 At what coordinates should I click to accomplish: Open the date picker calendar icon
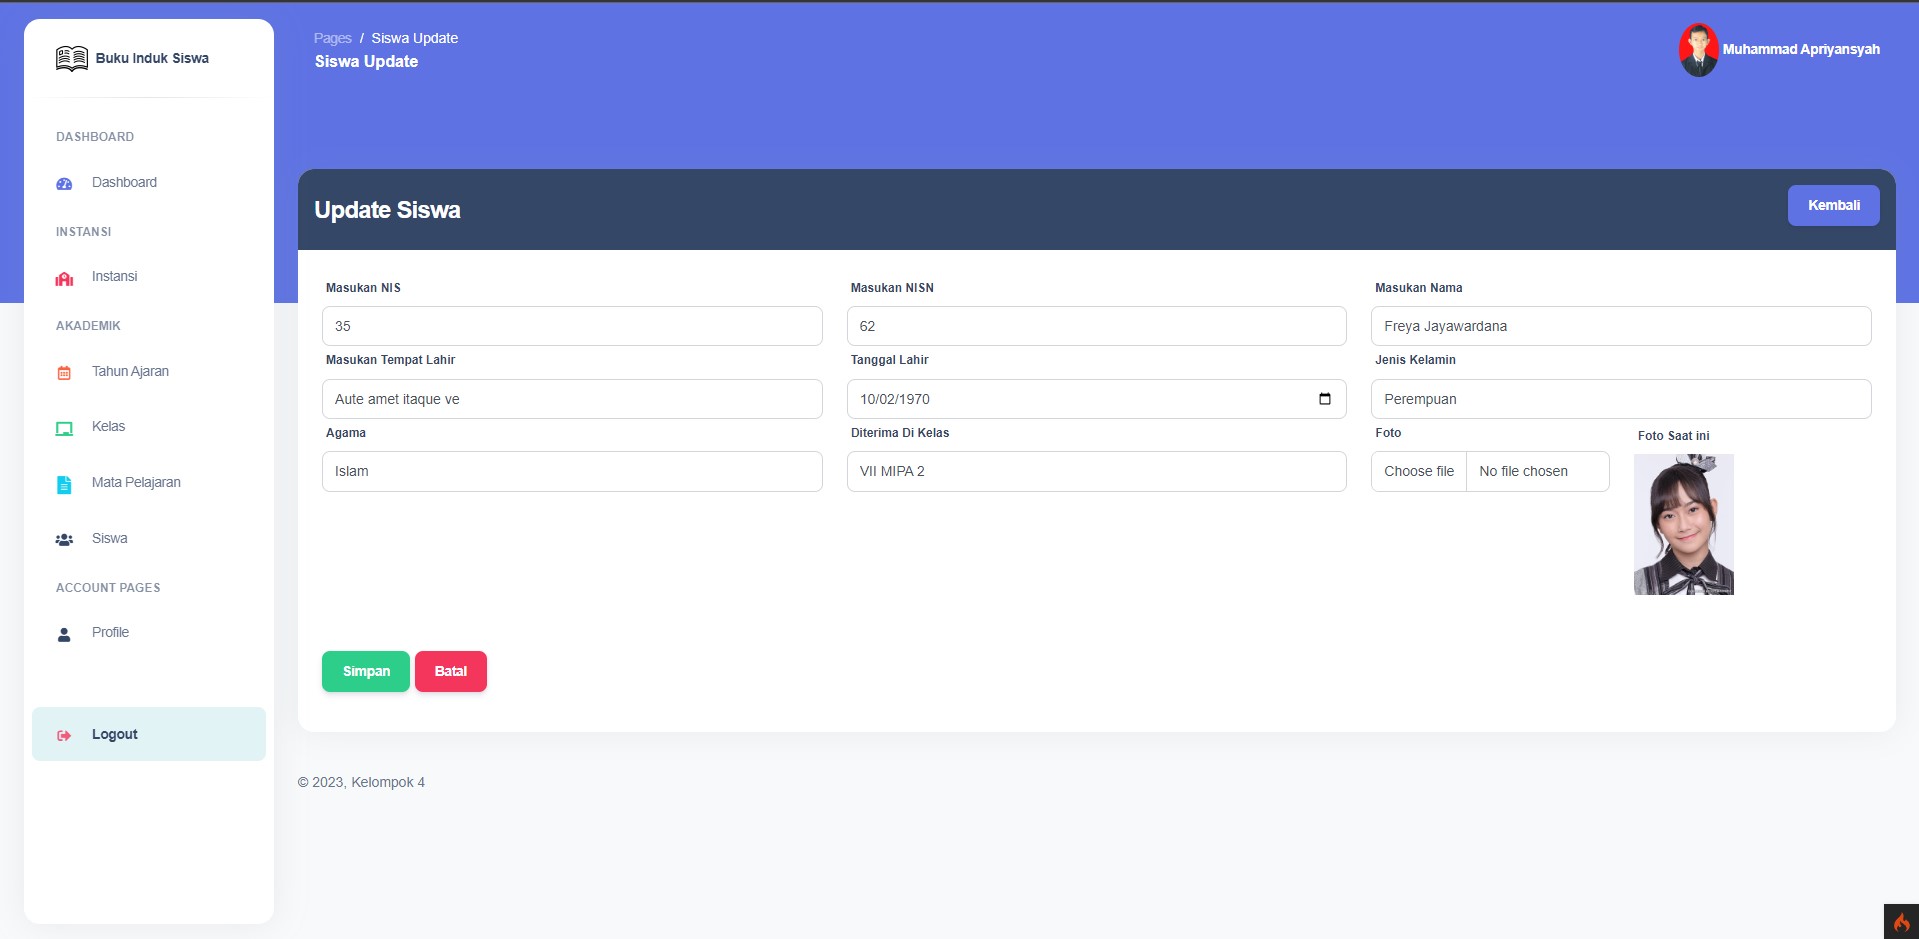[x=1324, y=399]
